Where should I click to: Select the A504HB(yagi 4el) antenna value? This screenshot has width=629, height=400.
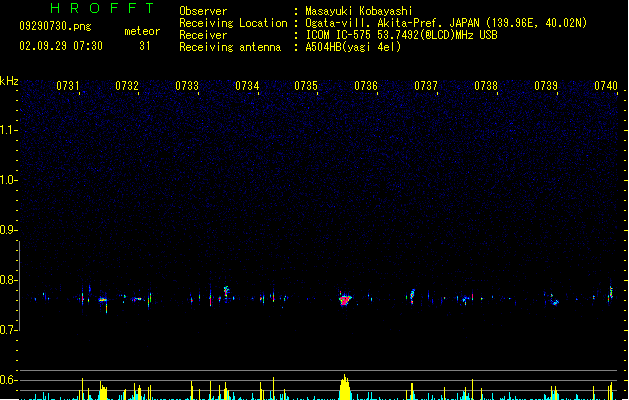353,47
